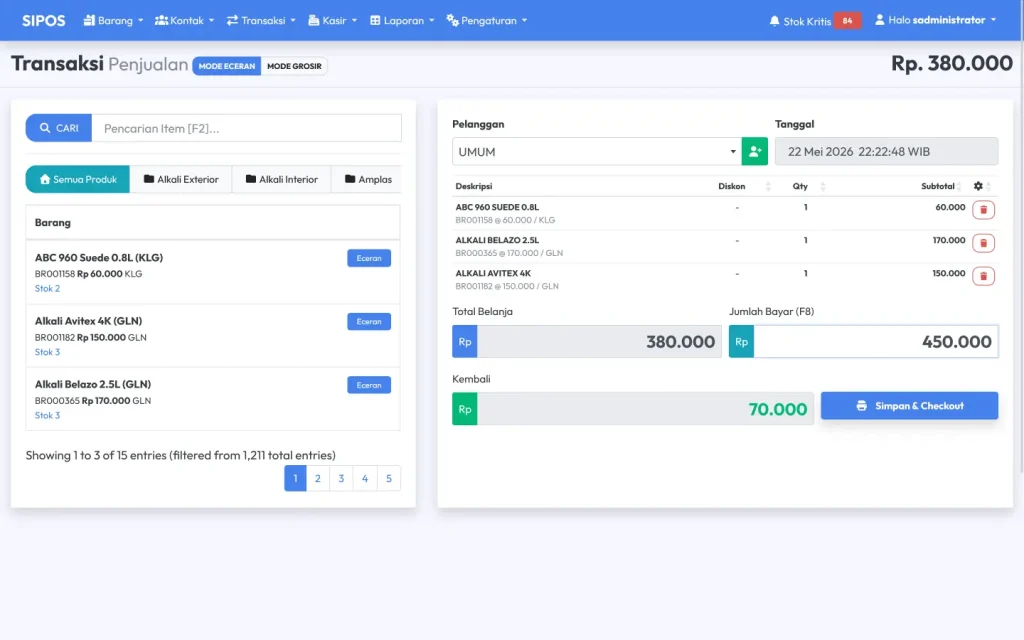
Task: Expand the Barang menu
Action: click(113, 21)
